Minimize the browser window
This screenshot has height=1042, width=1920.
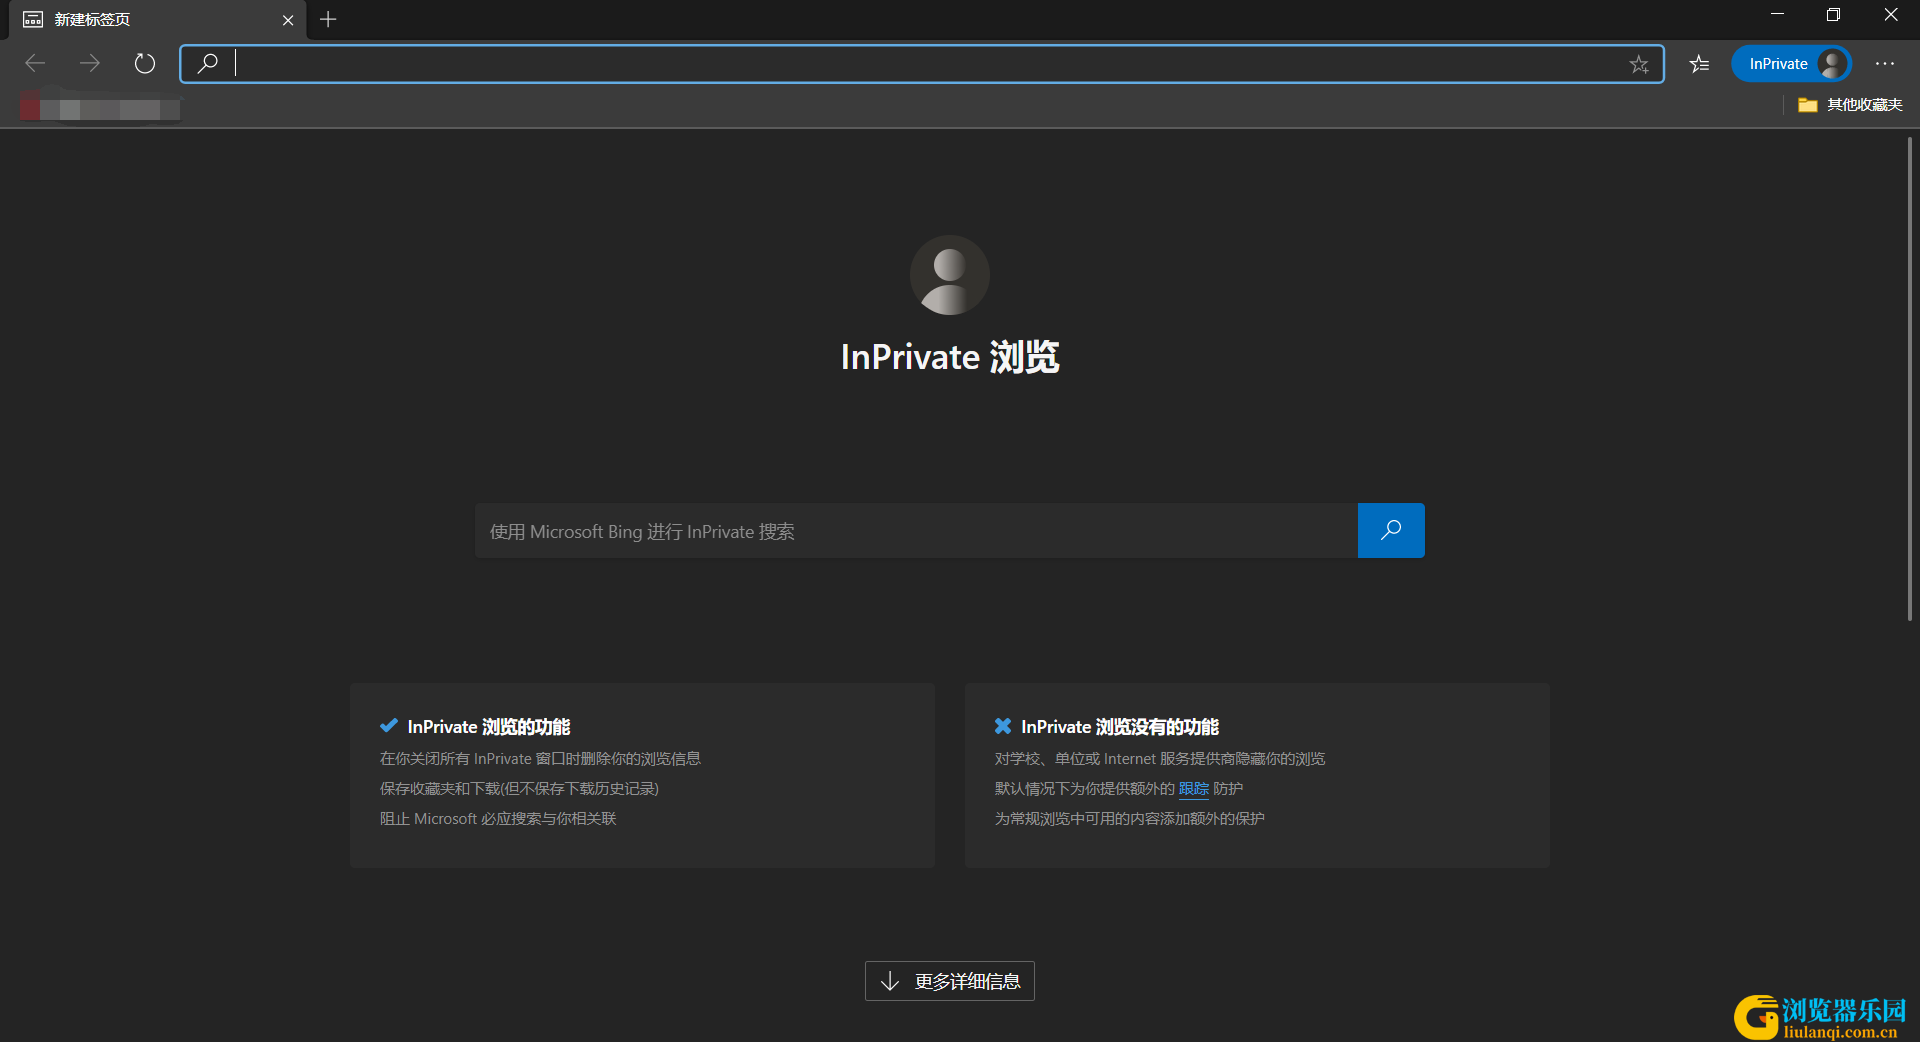point(1777,15)
